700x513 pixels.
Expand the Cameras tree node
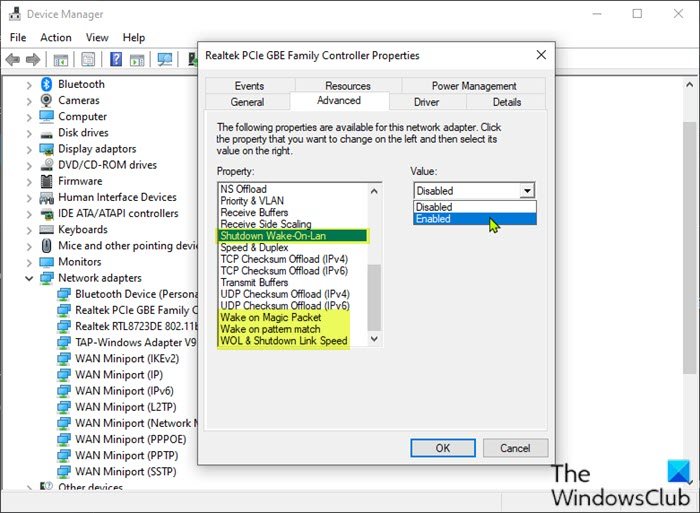(29, 101)
